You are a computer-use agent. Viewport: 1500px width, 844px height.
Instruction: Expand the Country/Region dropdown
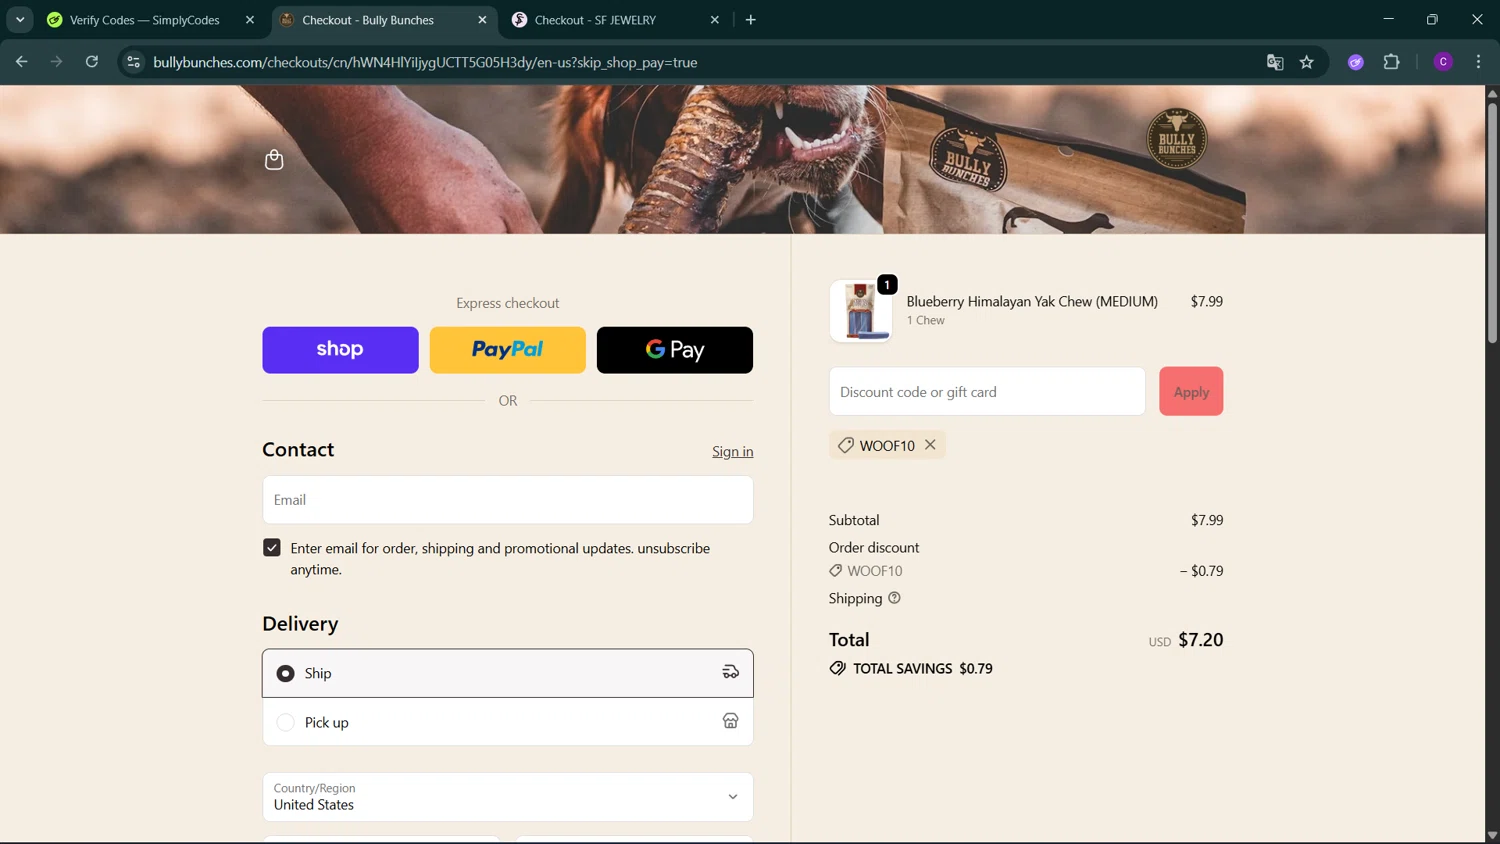507,797
